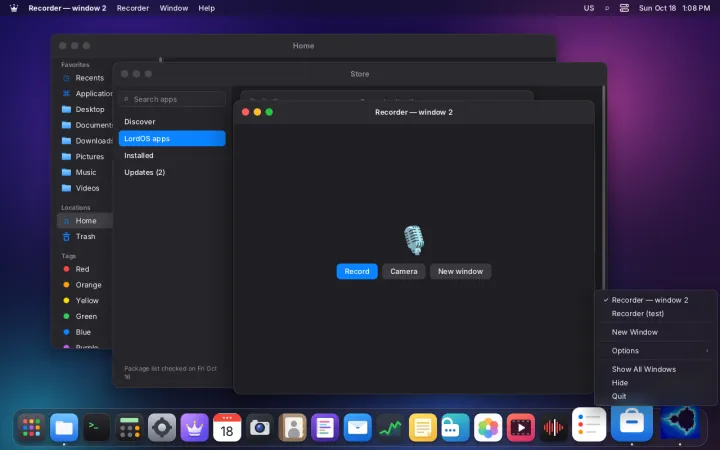Open the Mandelbrot fractal dock icon
The height and width of the screenshot is (450, 720).
680,422
